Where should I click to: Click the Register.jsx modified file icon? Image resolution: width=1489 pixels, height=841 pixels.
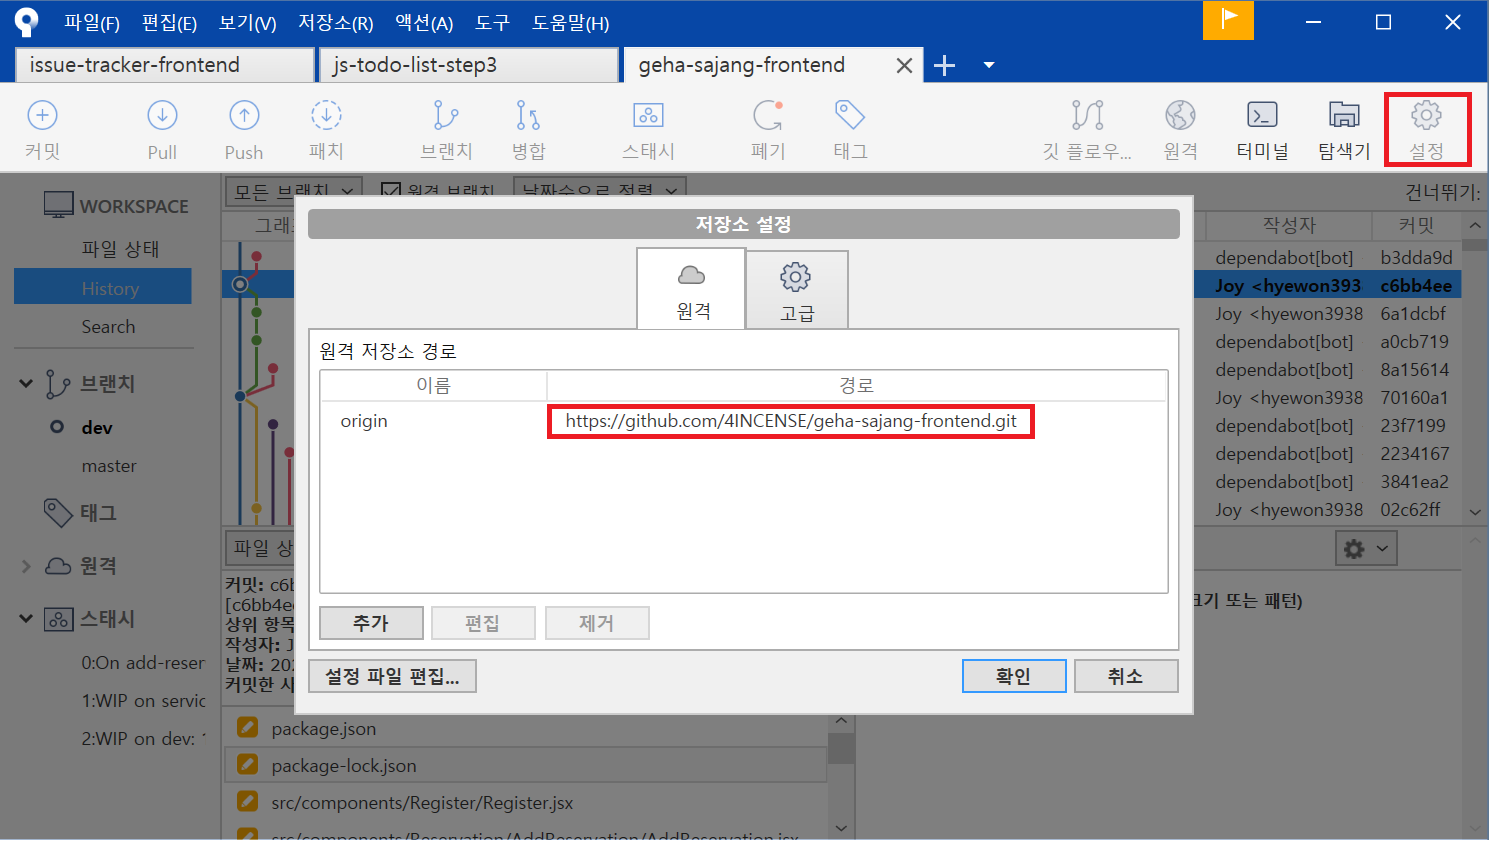[247, 802]
